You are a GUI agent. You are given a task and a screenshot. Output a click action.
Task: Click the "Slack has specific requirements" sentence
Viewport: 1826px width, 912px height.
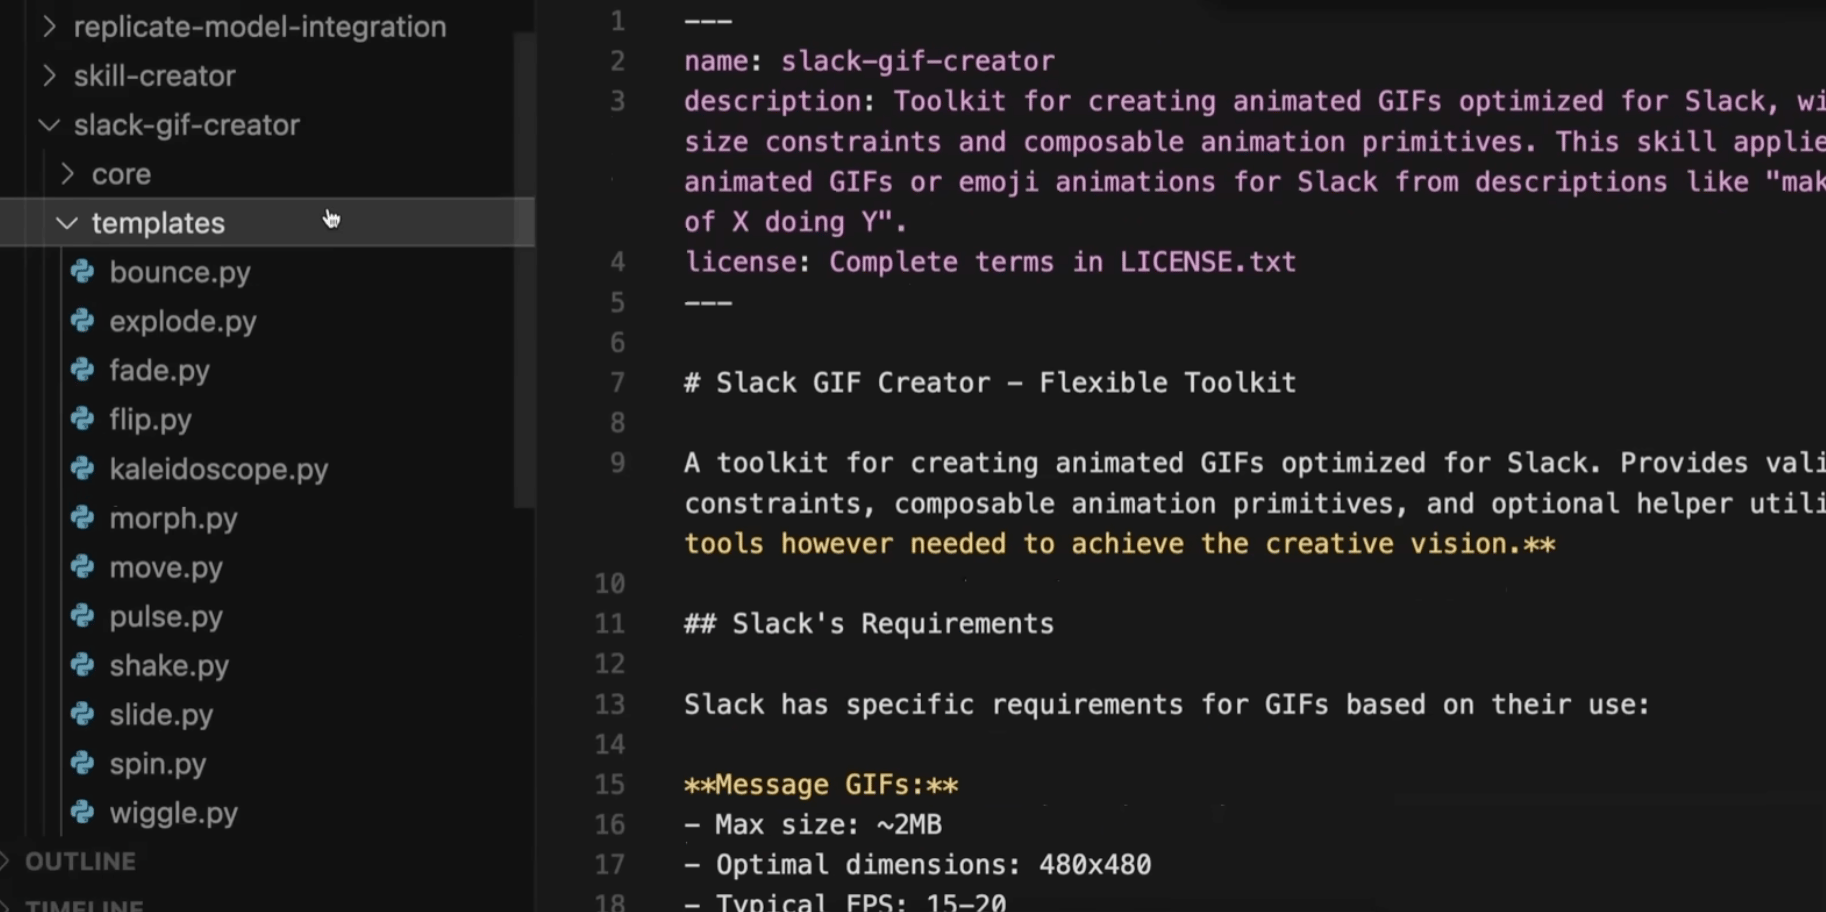[1167, 704]
